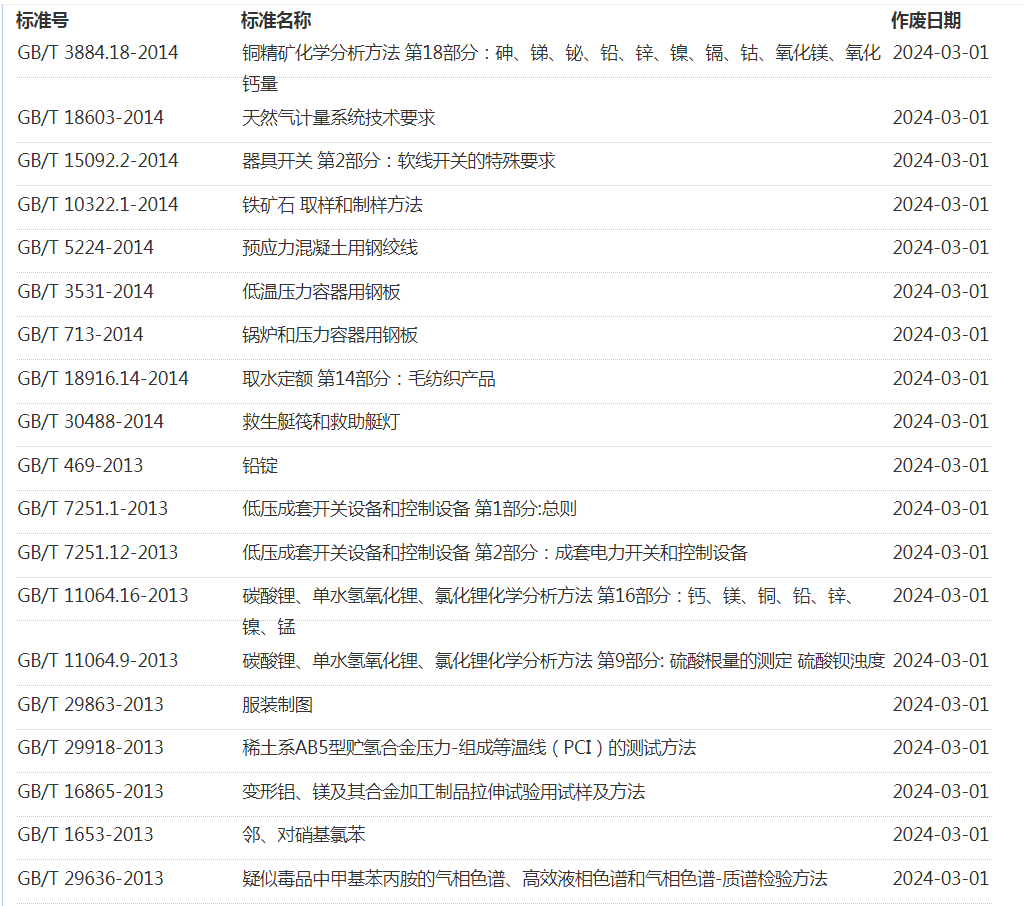The width and height of the screenshot is (1024, 906).
Task: Open 救生艇筏和救助艇灯 standard
Action: [x=320, y=422]
